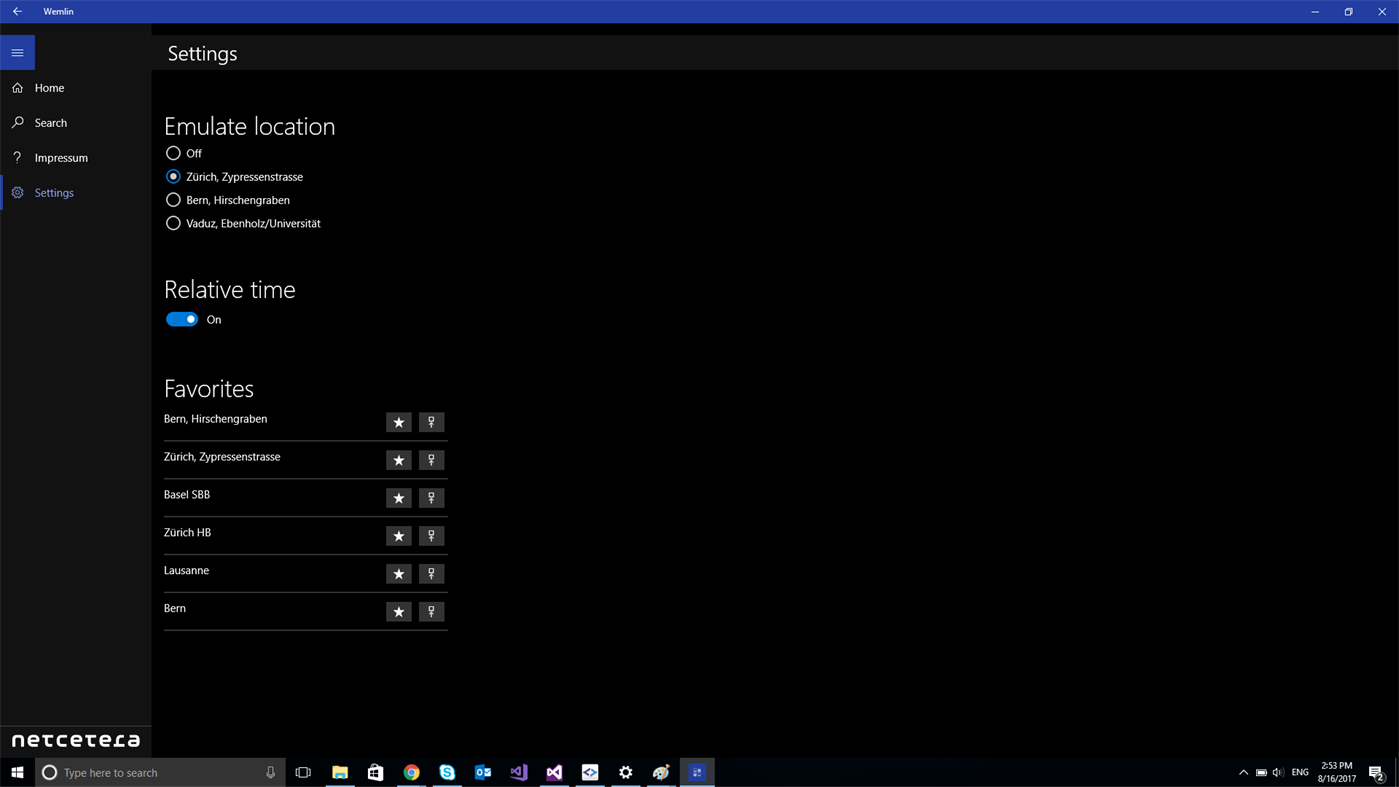Turn off the Relative time switch
This screenshot has height=787, width=1399.
(x=182, y=319)
